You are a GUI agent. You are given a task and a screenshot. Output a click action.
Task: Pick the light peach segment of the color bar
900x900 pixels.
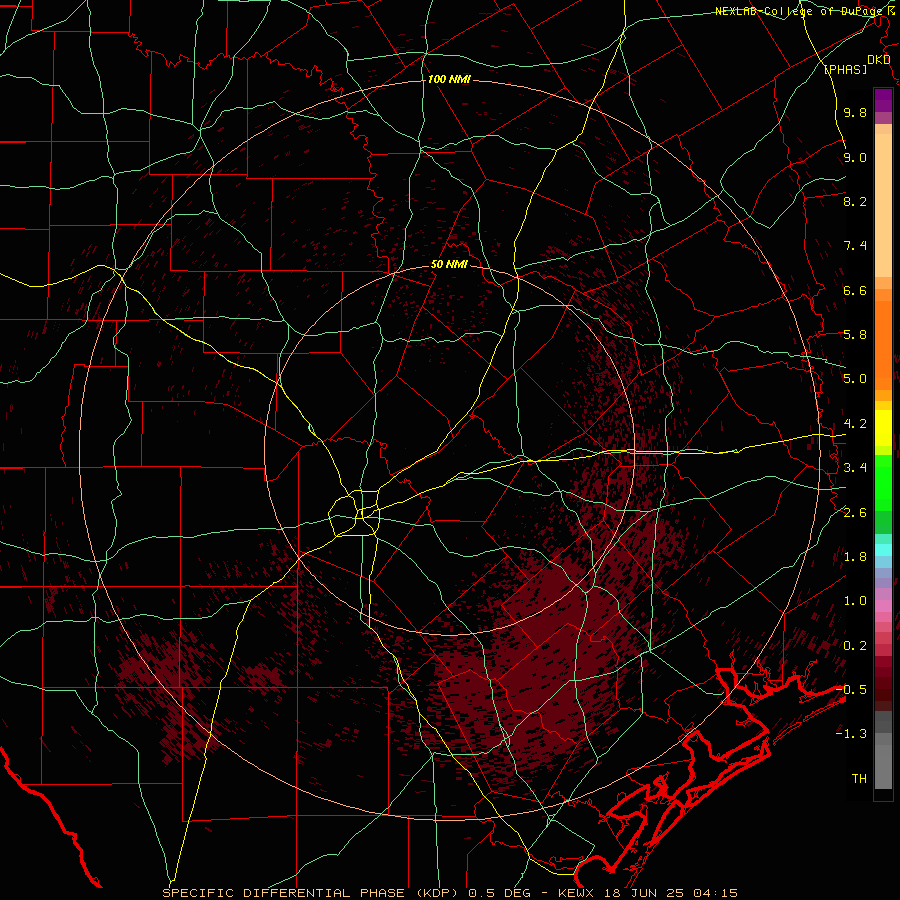click(883, 205)
